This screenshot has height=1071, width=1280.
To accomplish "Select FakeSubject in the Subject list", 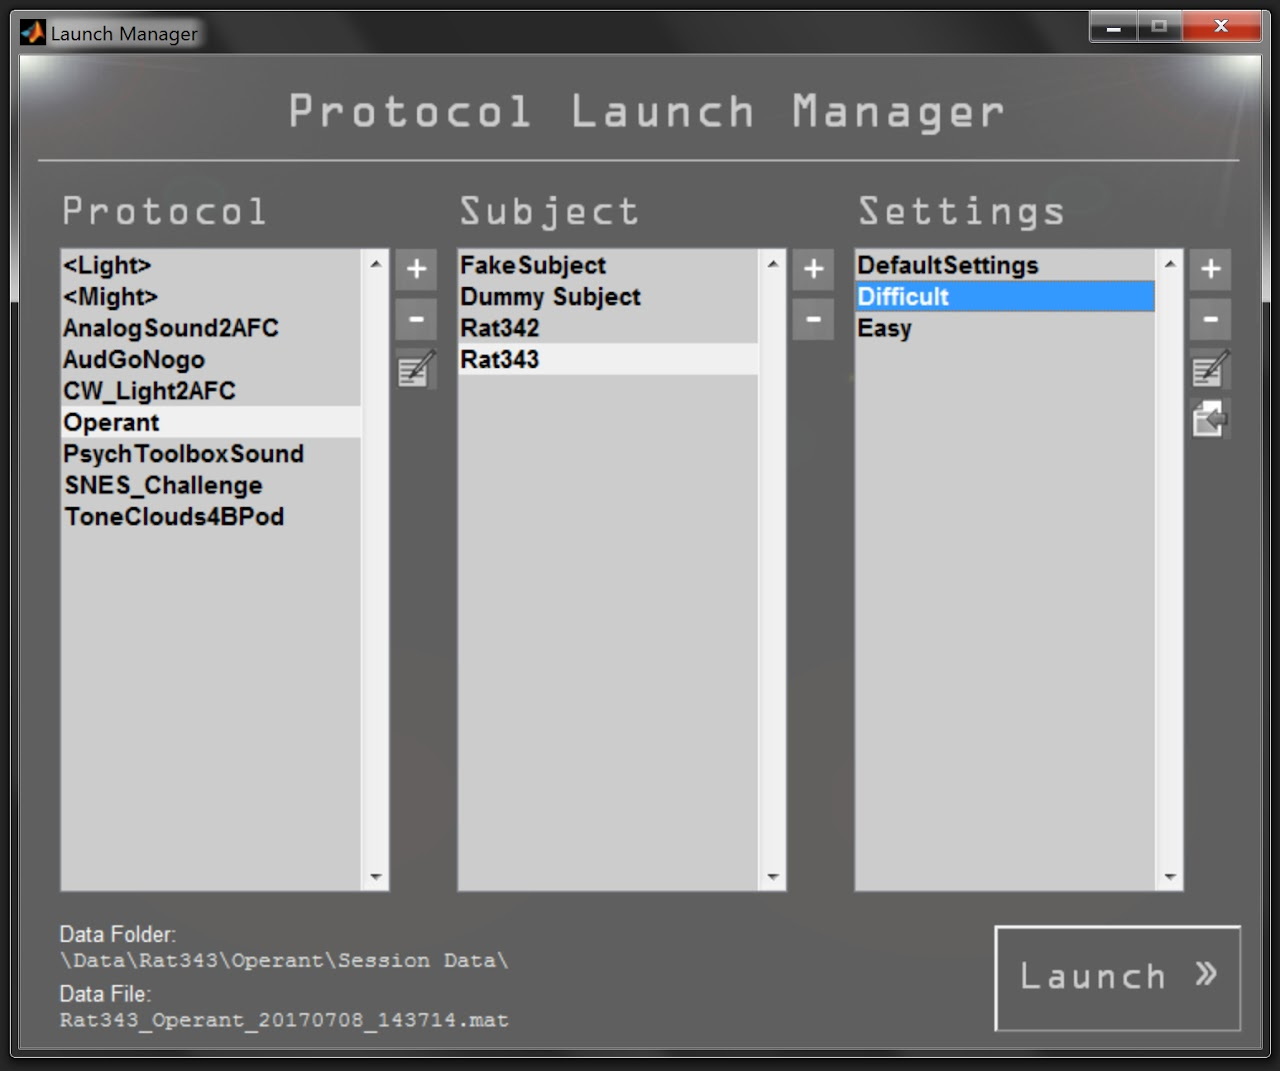I will (x=608, y=265).
